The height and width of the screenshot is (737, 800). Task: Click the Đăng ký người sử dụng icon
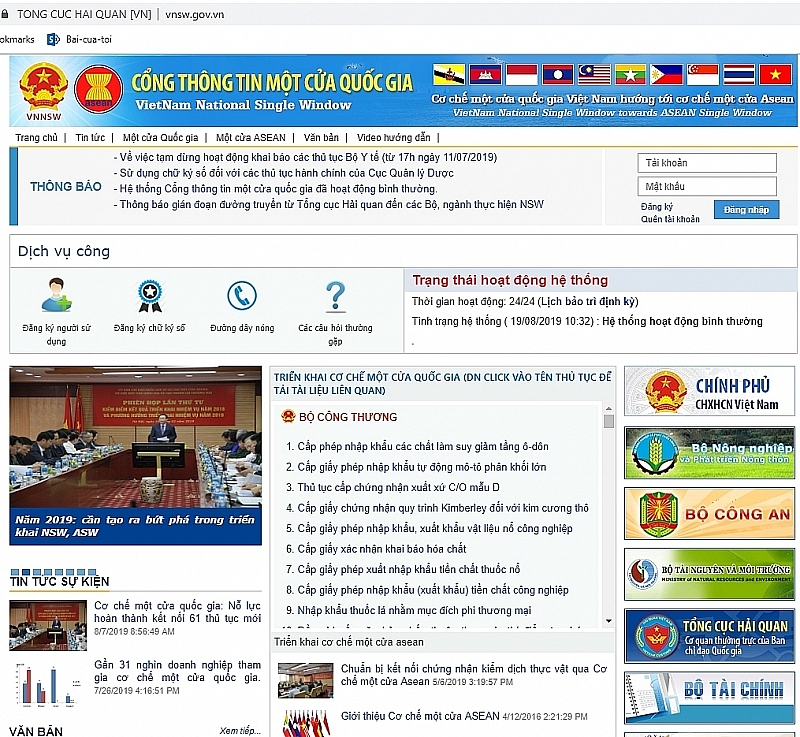[x=56, y=295]
